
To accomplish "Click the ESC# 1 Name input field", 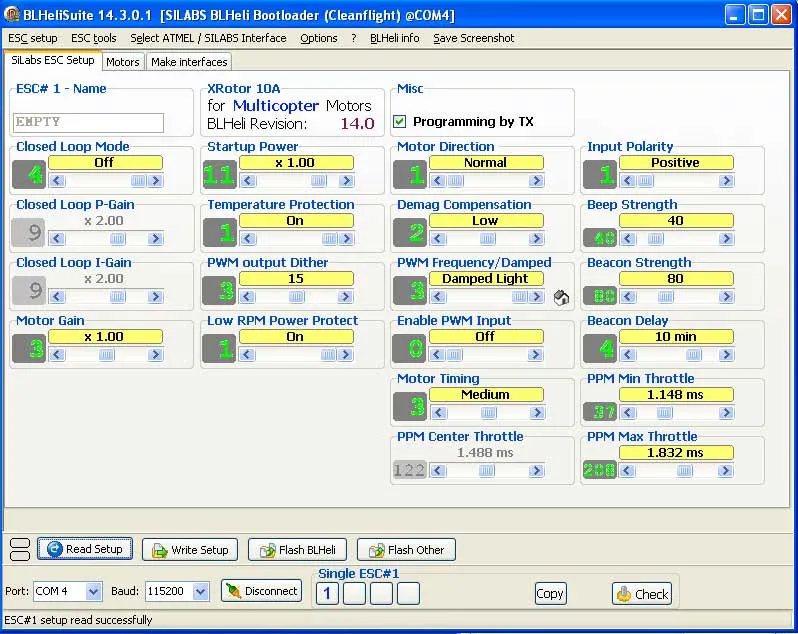I will pos(89,122).
